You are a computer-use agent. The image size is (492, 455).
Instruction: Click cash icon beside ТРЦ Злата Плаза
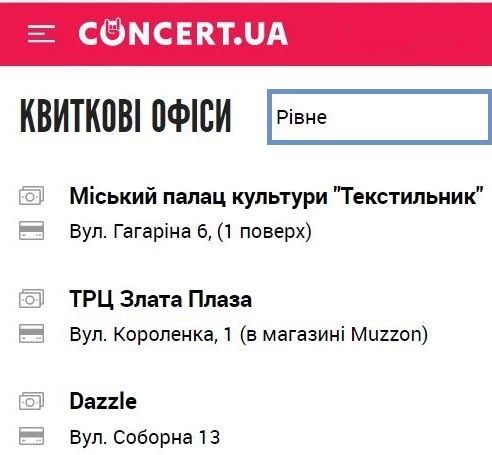click(31, 298)
